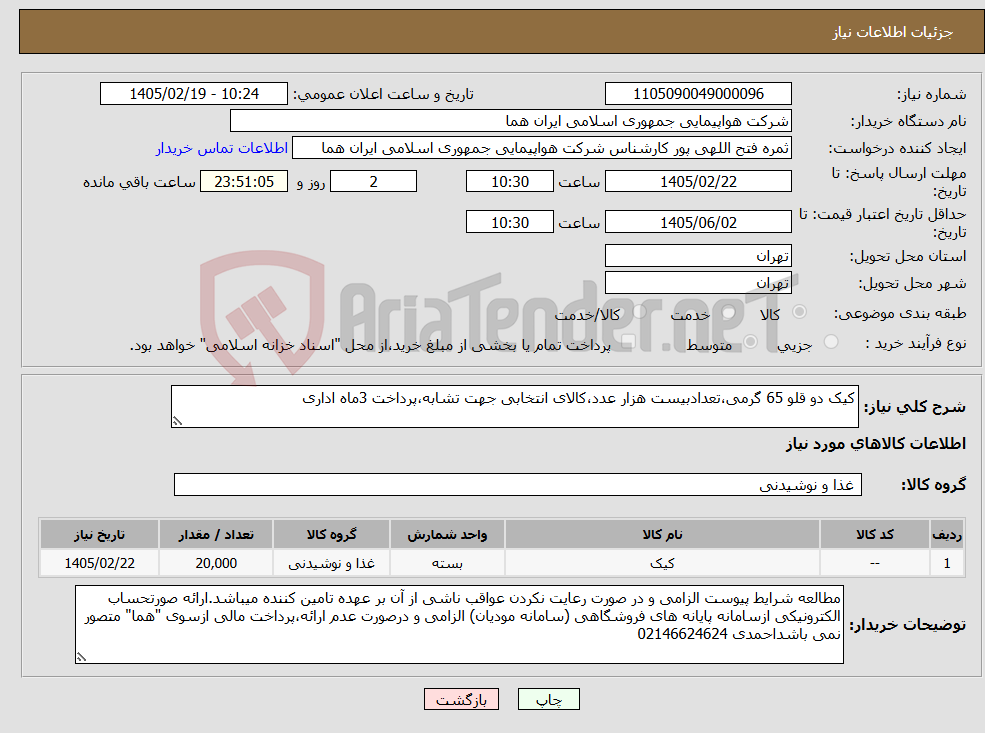
Task: Click the تعداد / مقدار column header
Action: pyautogui.click(x=215, y=535)
